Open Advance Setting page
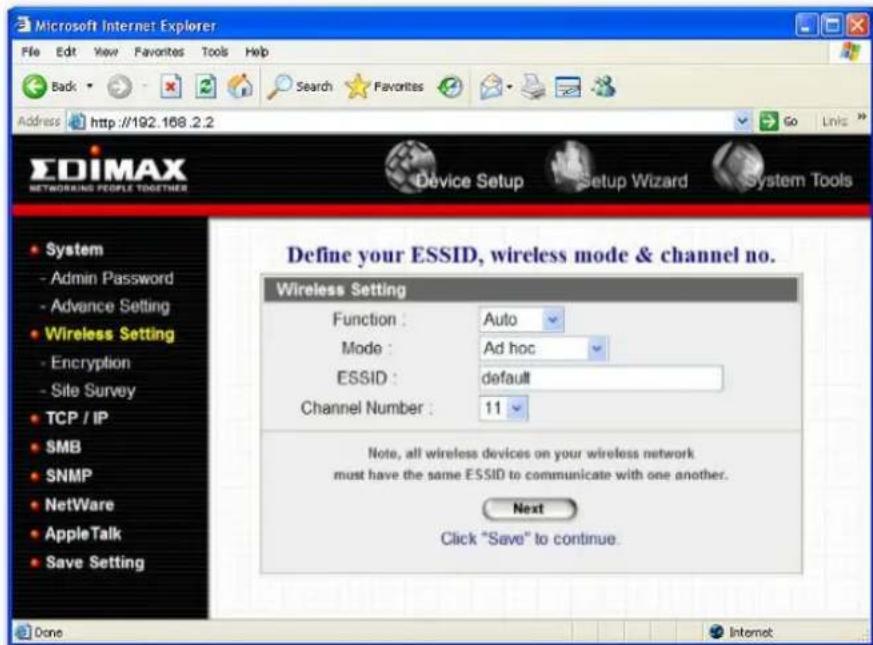This screenshot has width=873, height=645. coord(110,306)
